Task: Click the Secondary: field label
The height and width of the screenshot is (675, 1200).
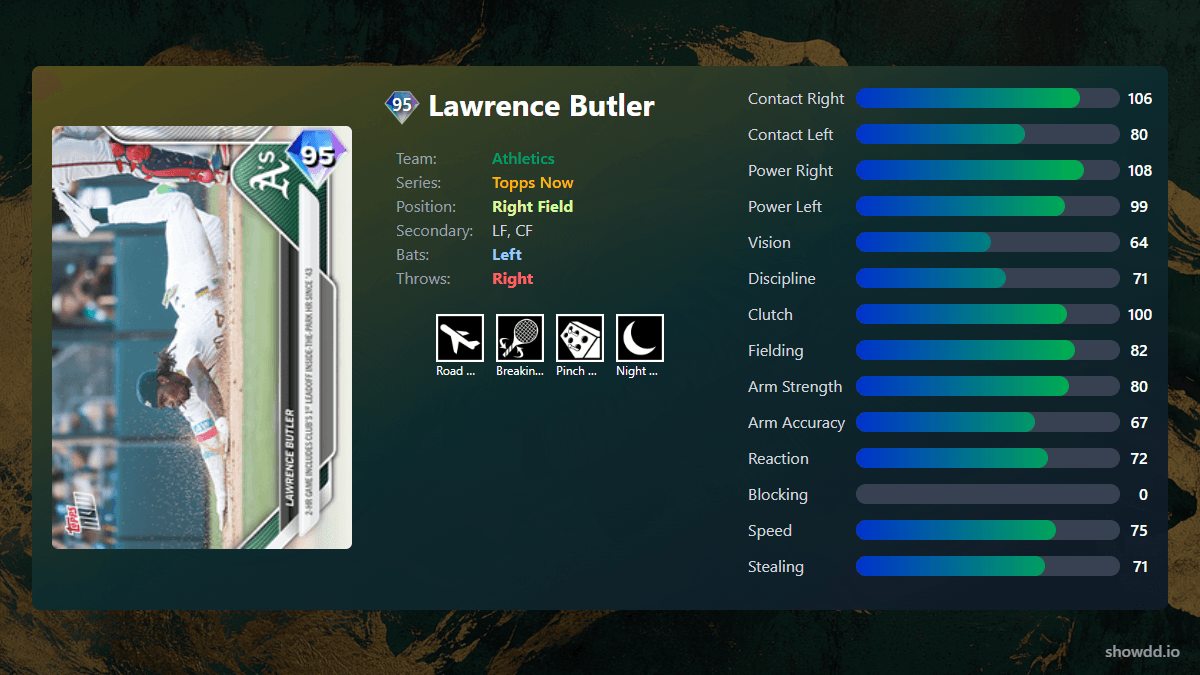Action: pos(434,230)
